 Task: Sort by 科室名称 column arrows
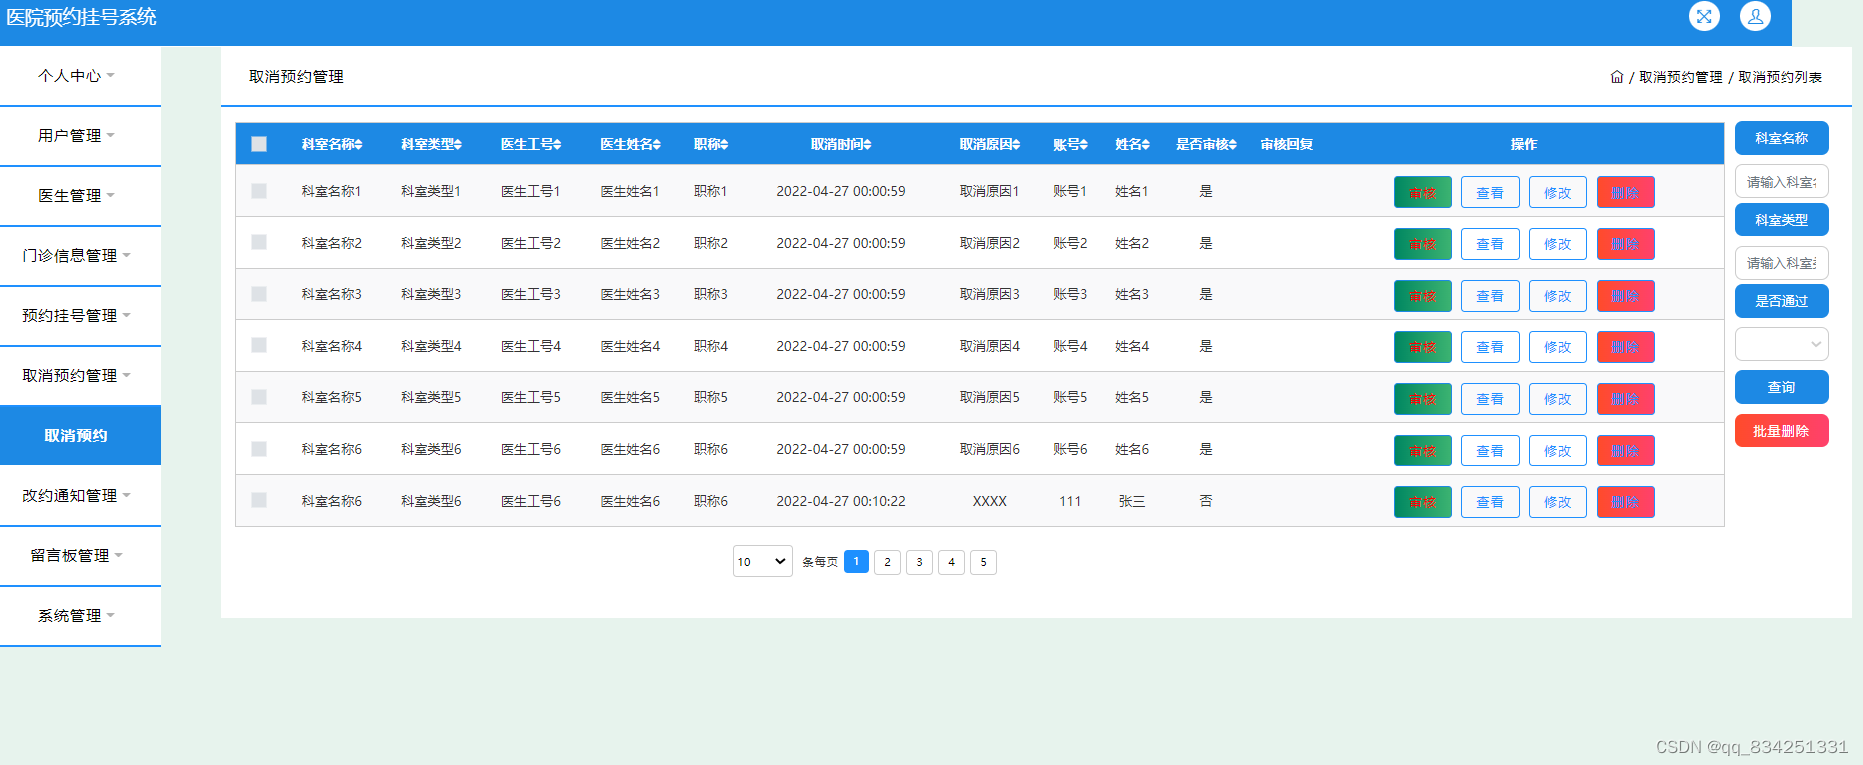358,144
